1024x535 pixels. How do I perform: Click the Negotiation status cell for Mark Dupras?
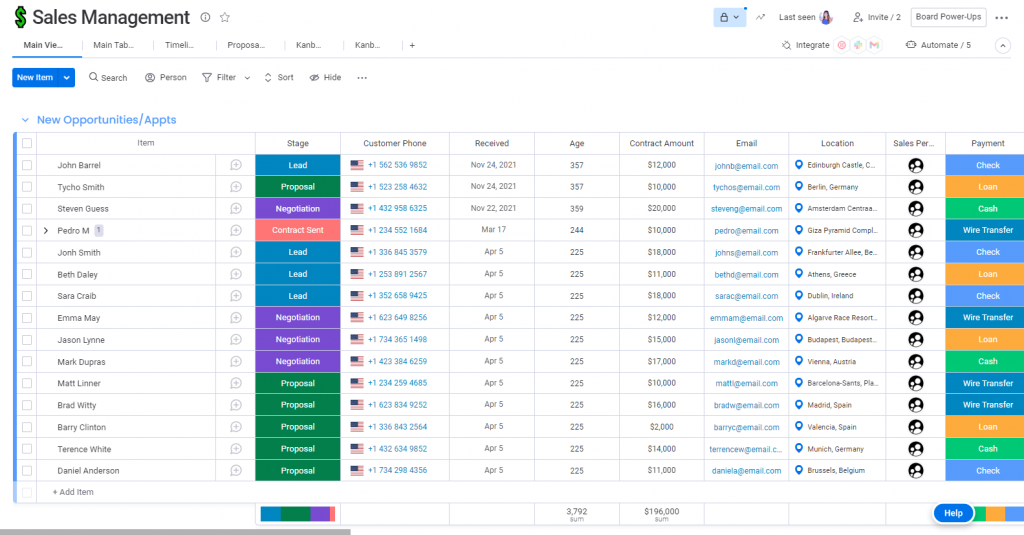point(298,361)
